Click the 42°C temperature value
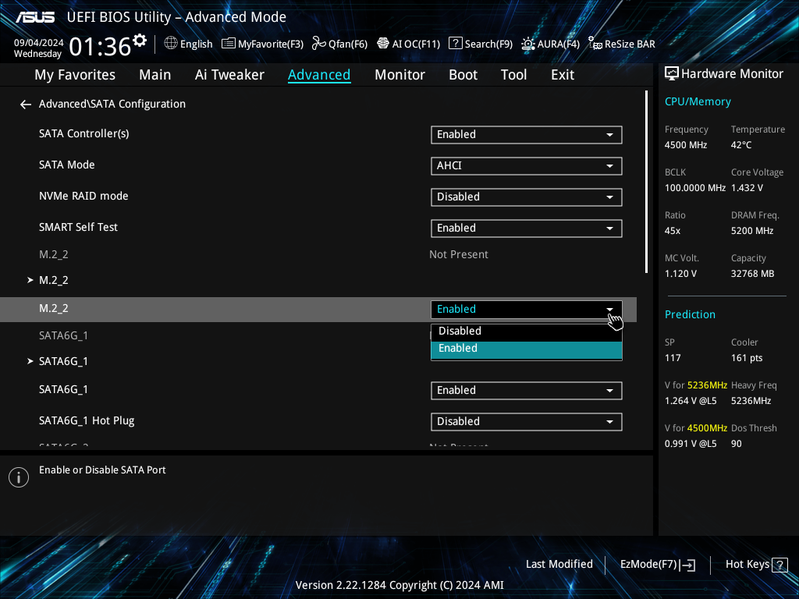This screenshot has width=799, height=599. tap(741, 145)
